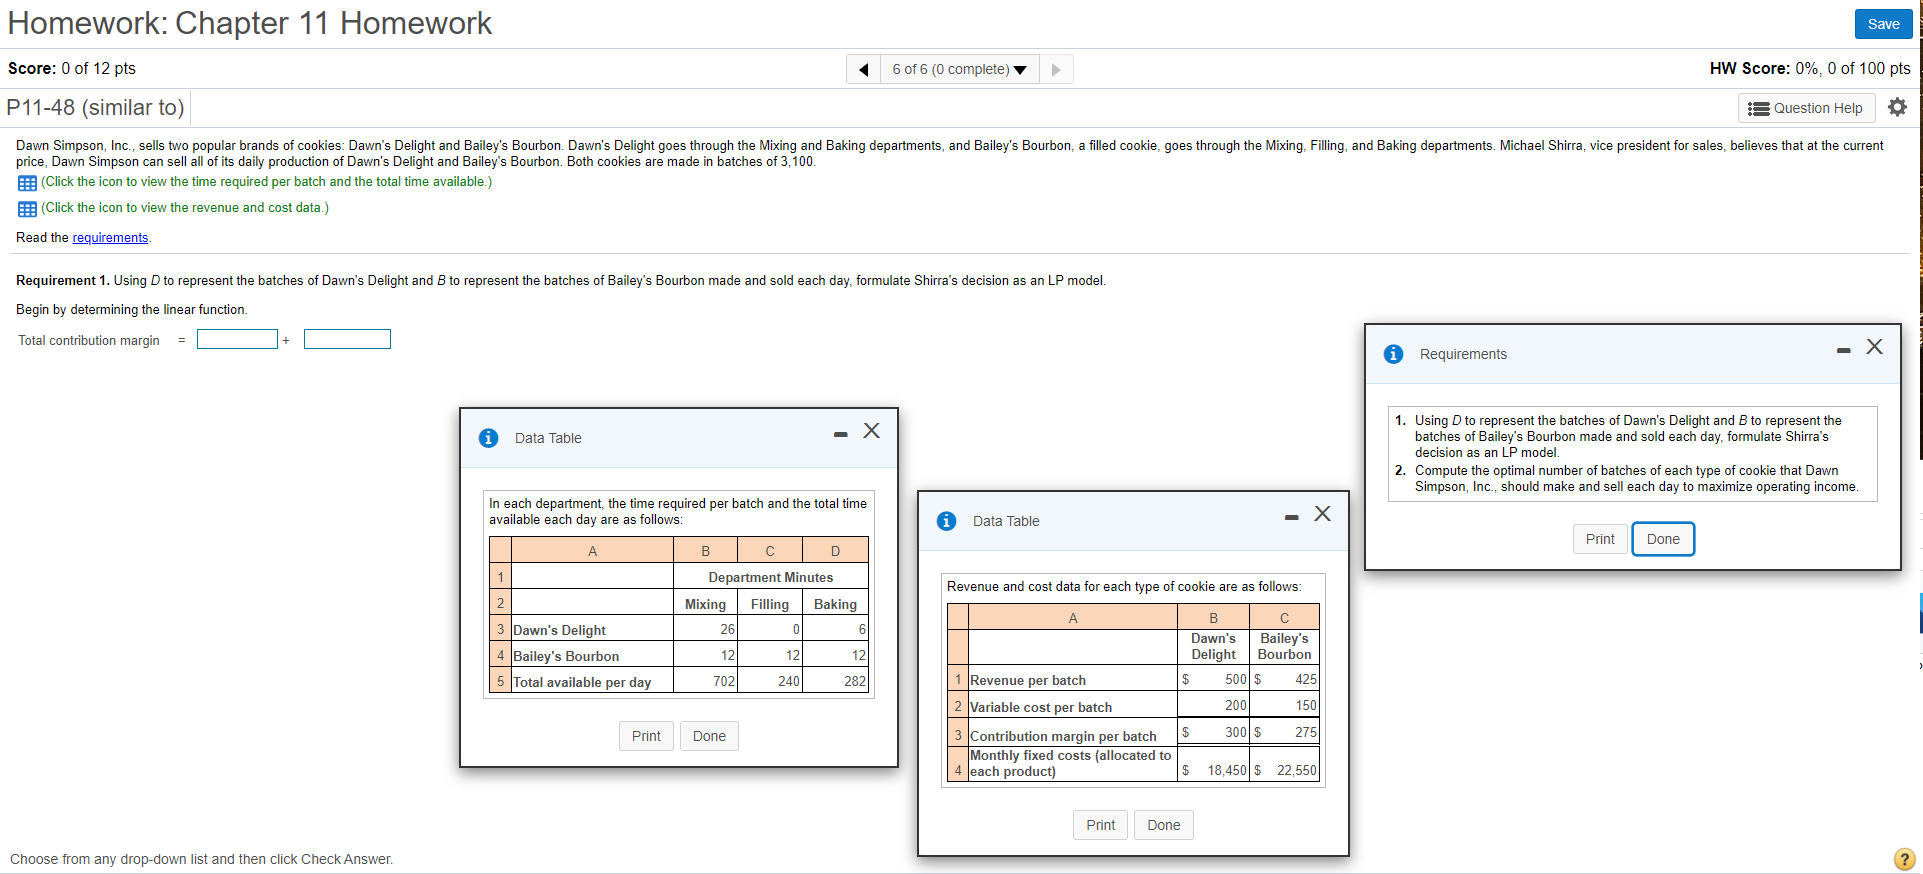Print the Requirements dialog
The height and width of the screenshot is (874, 1923).
[x=1600, y=539]
